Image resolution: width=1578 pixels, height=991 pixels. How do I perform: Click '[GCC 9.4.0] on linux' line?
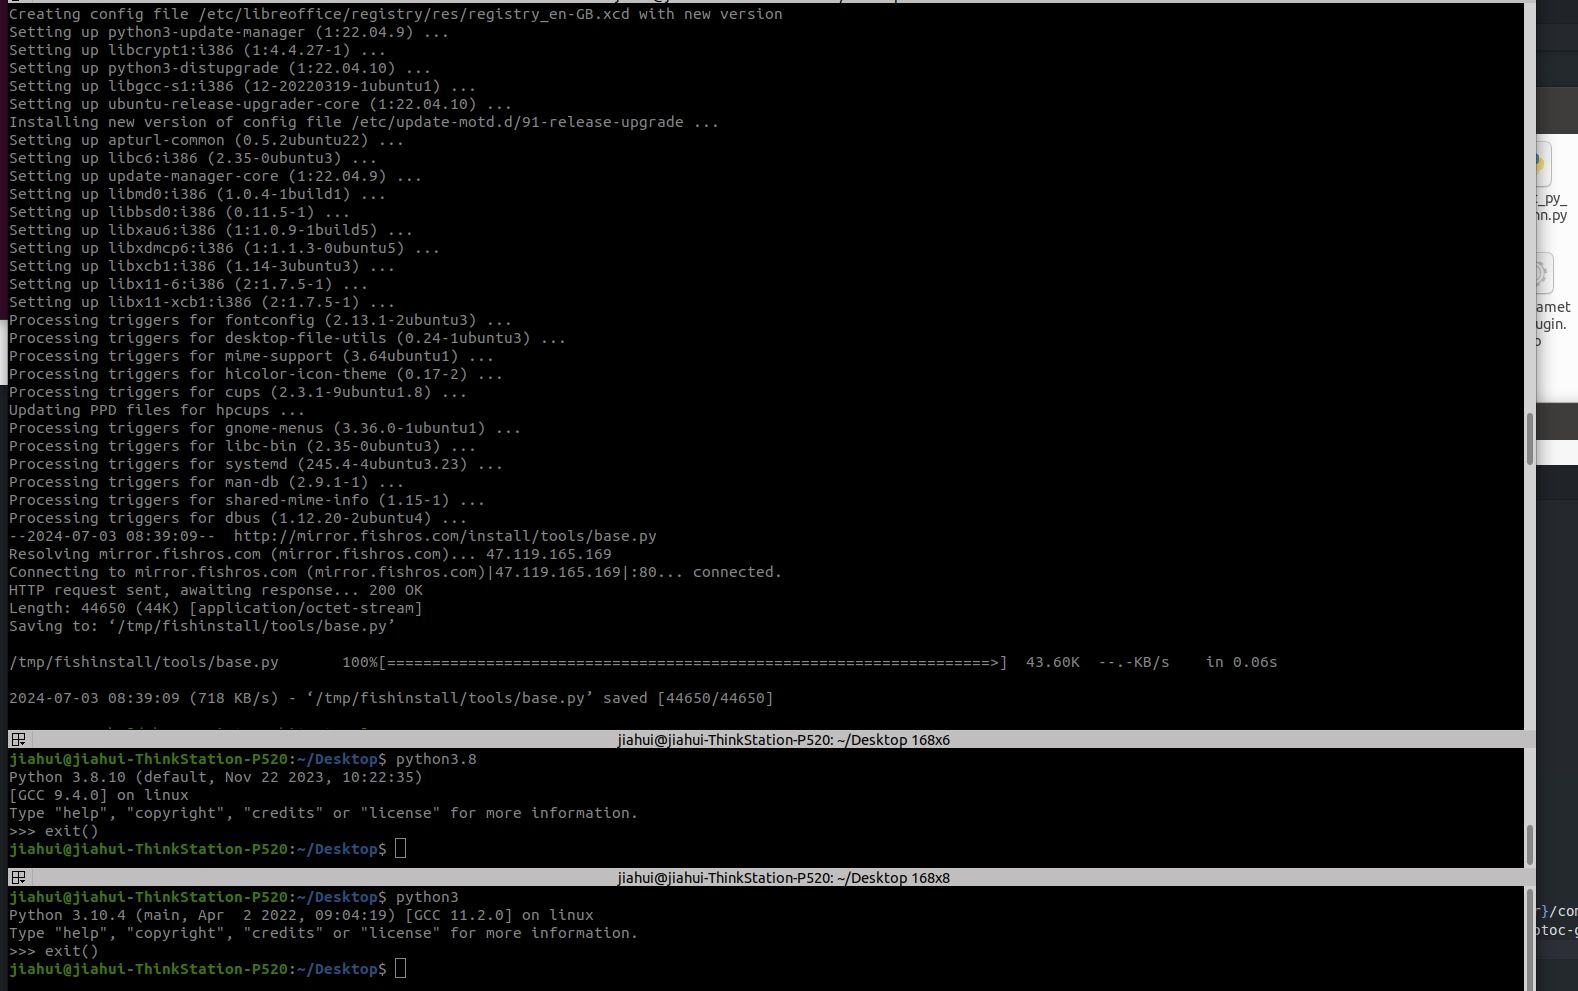[x=99, y=795]
